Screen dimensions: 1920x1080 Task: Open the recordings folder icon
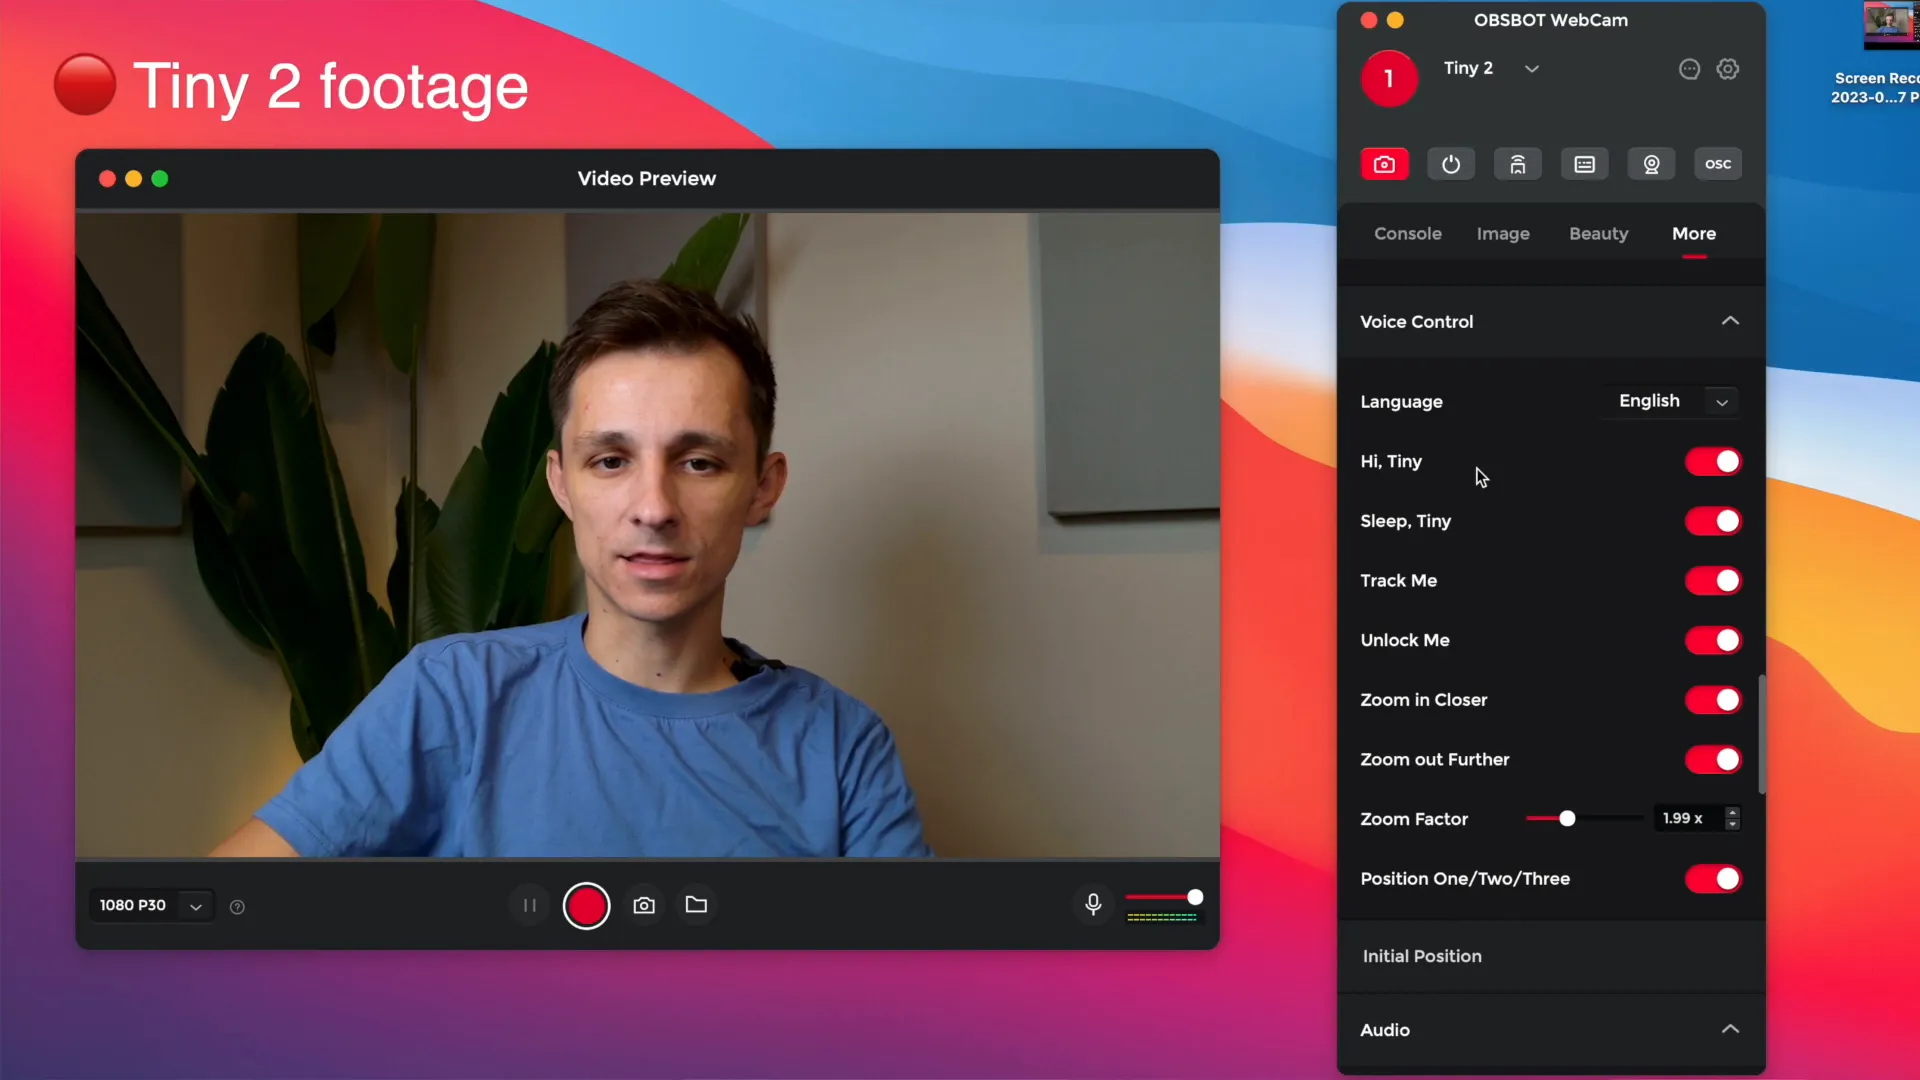point(696,905)
